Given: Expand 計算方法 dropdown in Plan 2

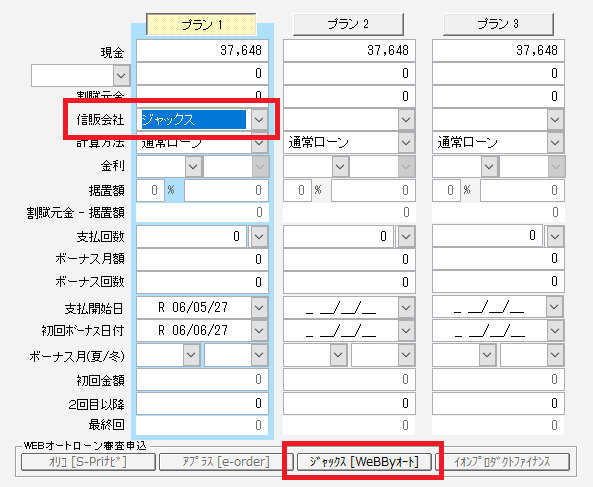Looking at the screenshot, I should point(406,143).
